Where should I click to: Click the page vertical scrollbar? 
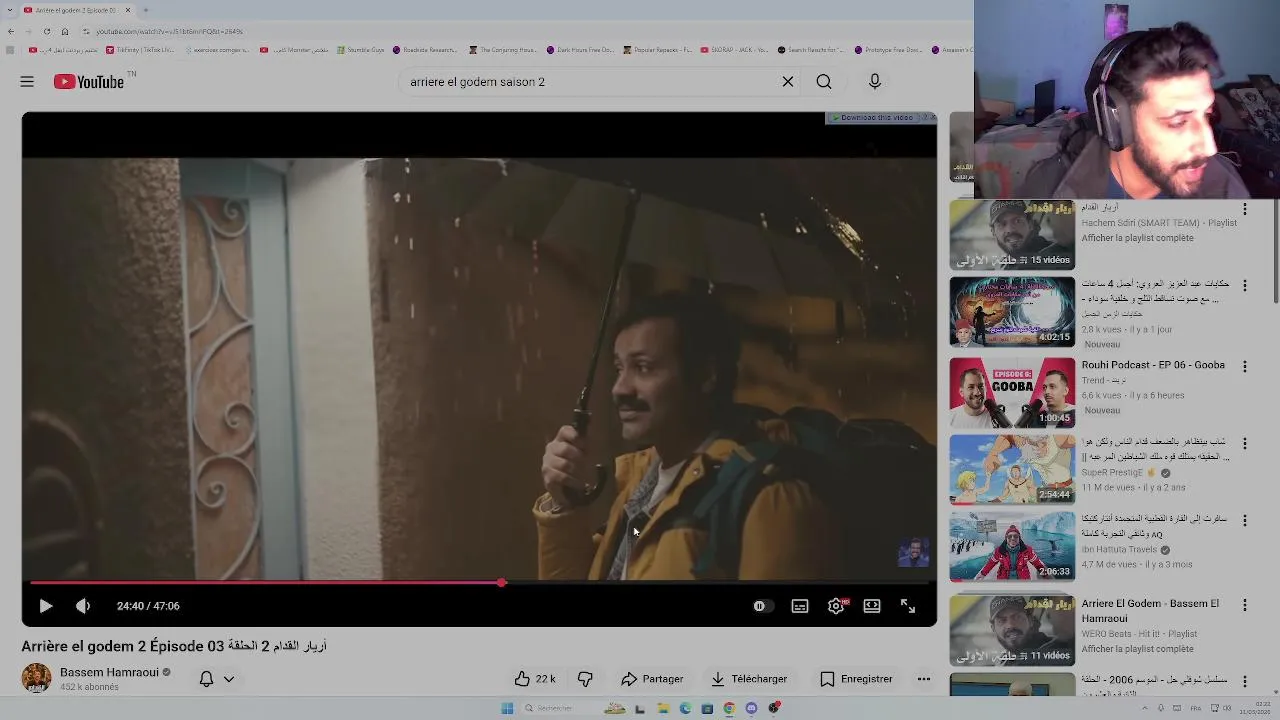[x=1275, y=250]
